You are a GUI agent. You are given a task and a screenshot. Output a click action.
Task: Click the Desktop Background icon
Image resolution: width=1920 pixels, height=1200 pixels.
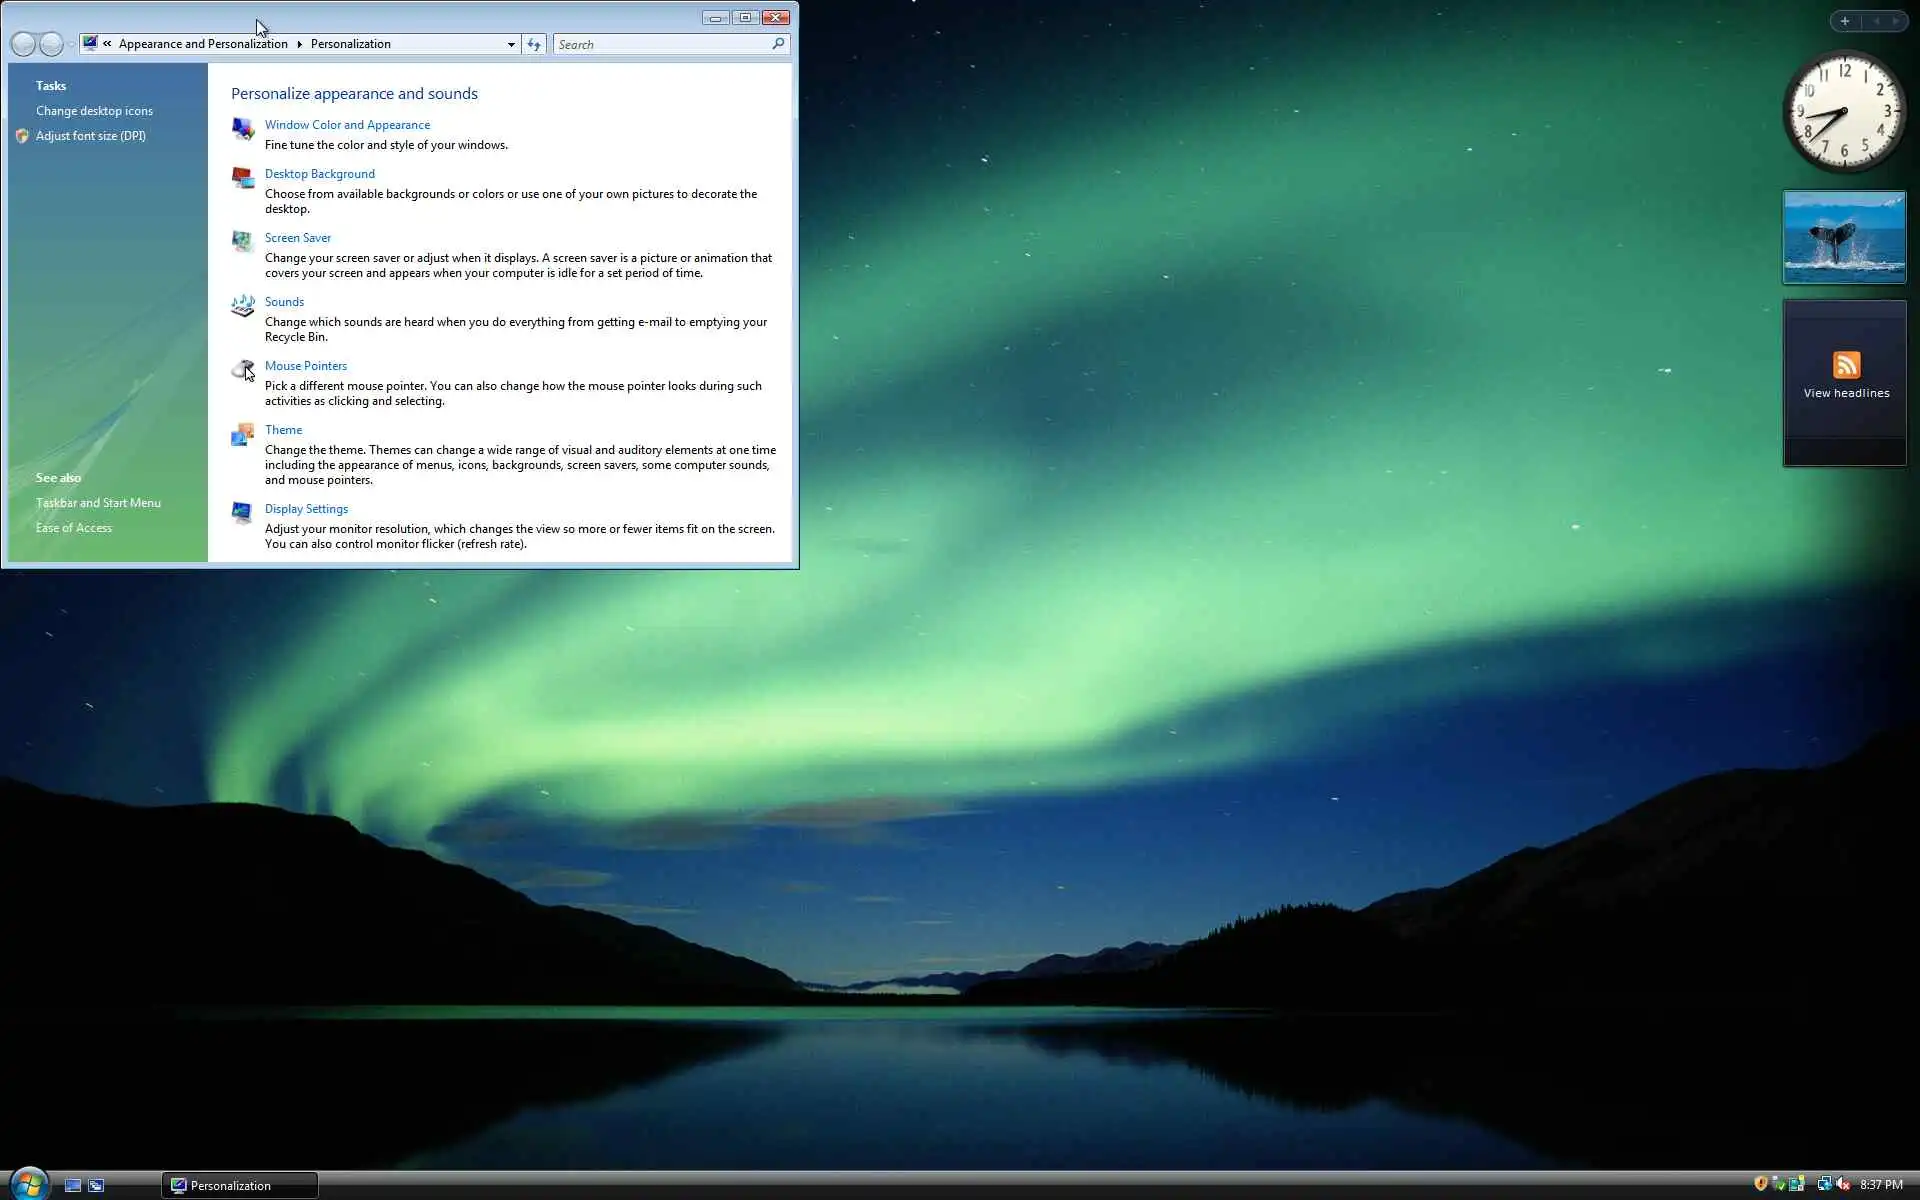[242, 177]
